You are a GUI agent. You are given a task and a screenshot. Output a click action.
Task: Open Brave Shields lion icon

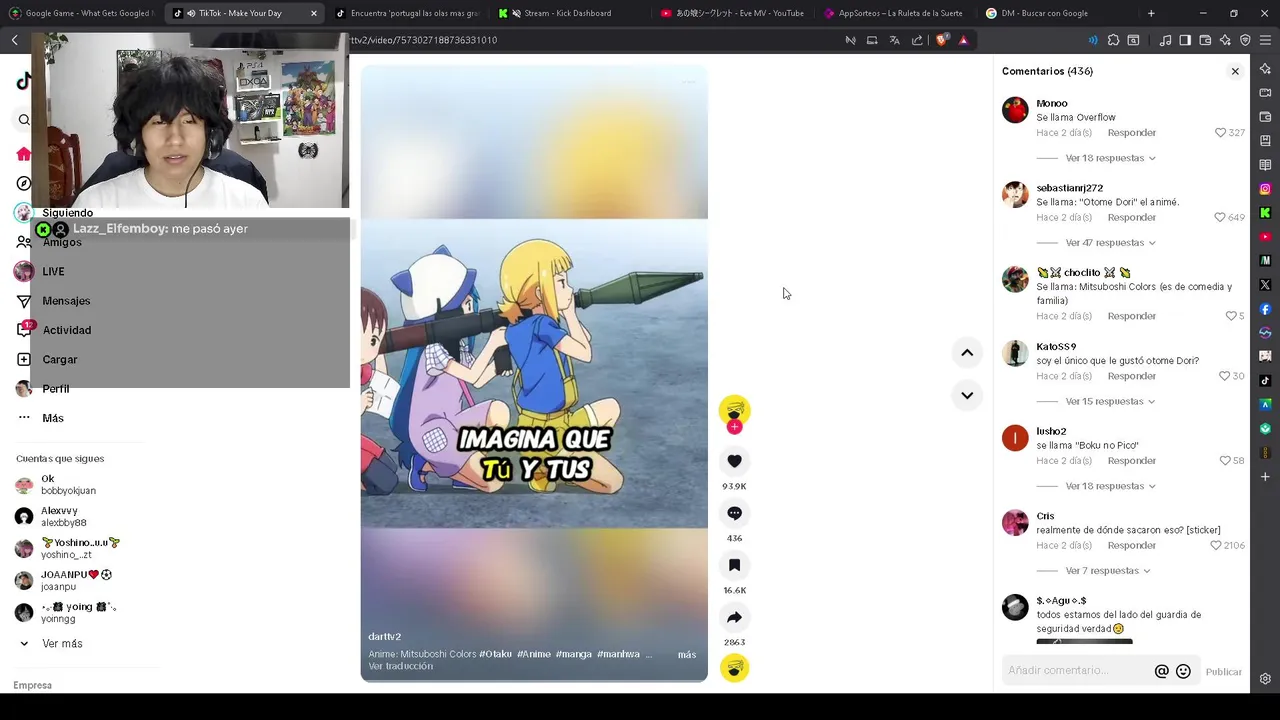tap(942, 40)
